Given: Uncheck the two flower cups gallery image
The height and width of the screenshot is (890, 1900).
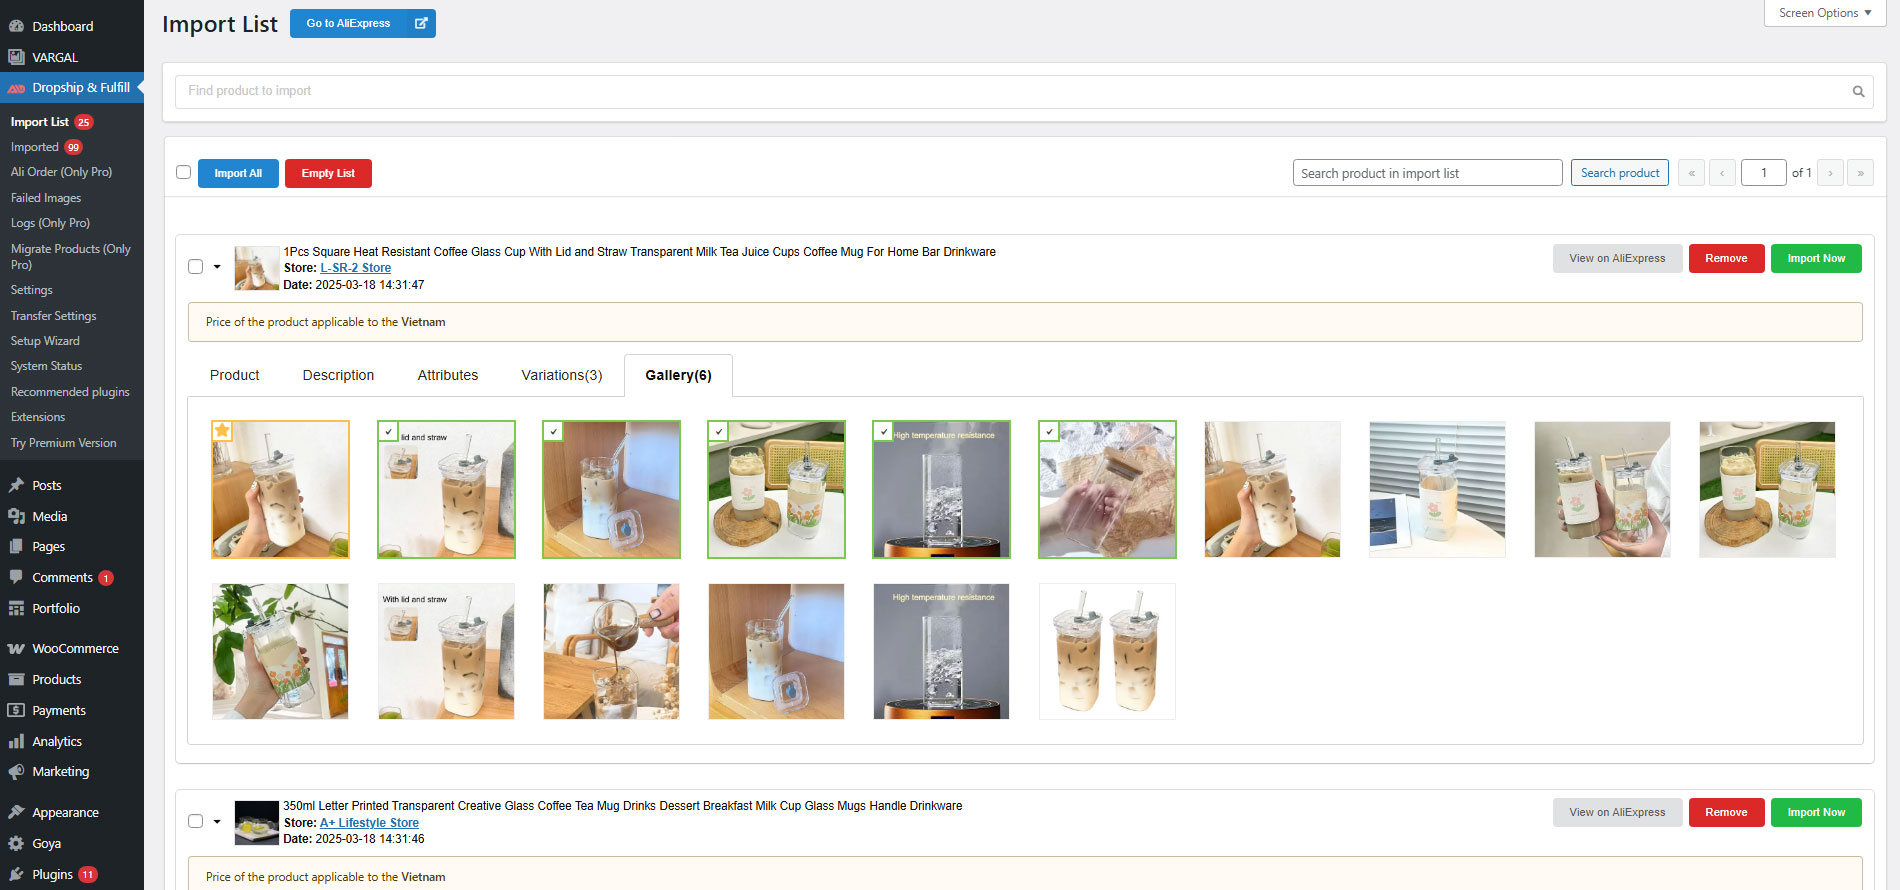Looking at the screenshot, I should click(x=718, y=431).
